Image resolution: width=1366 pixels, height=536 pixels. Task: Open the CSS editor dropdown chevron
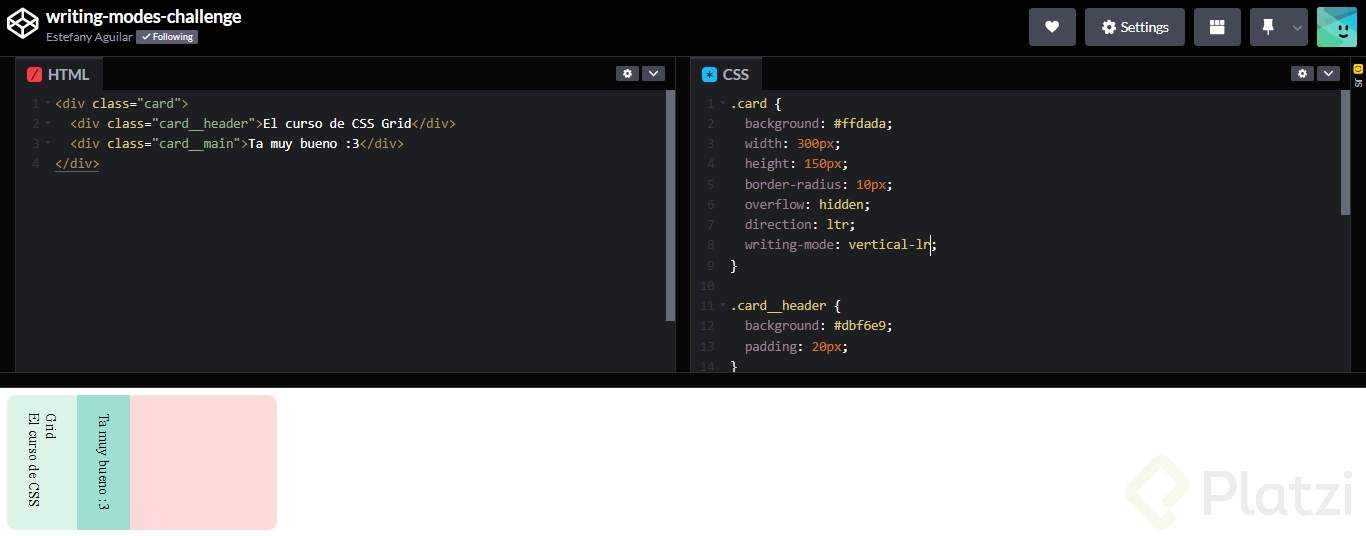[1328, 73]
